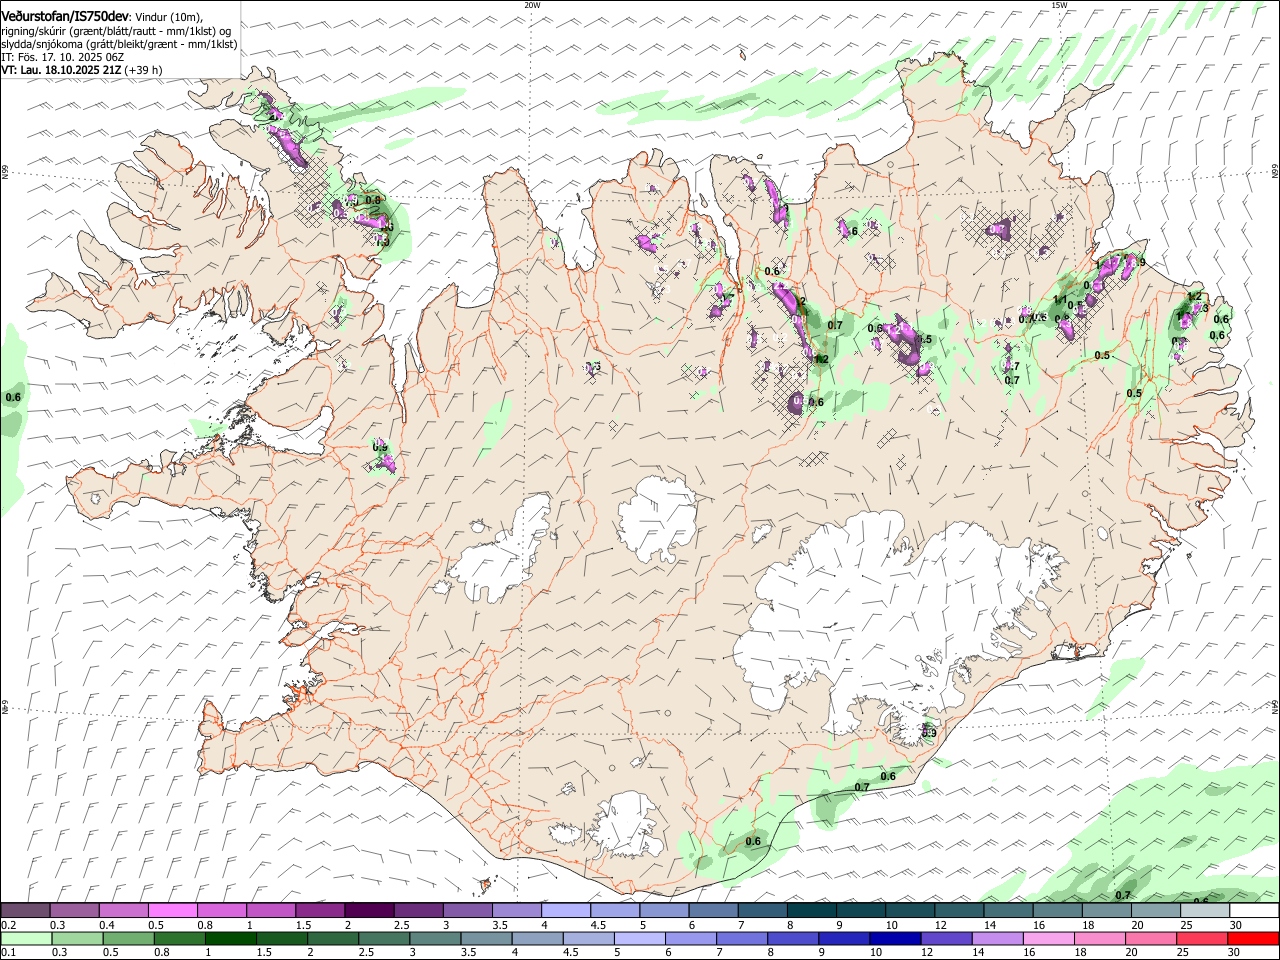Click the 20W longitude label

[x=532, y=5]
